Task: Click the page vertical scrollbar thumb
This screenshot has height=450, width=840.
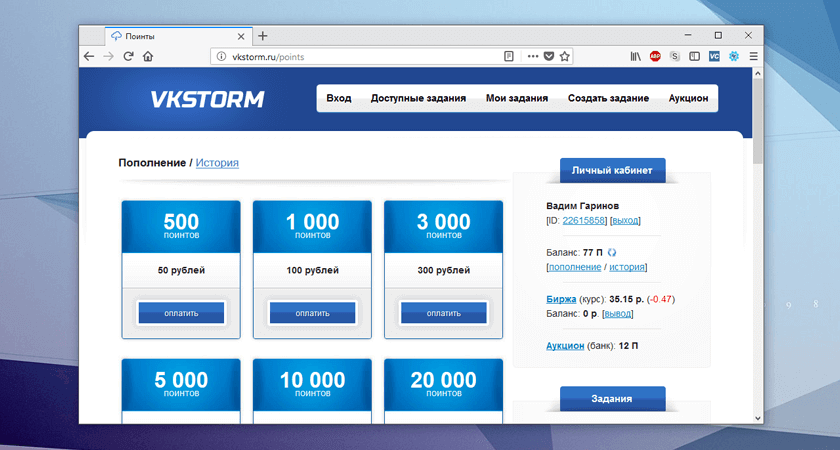Action: [758, 121]
